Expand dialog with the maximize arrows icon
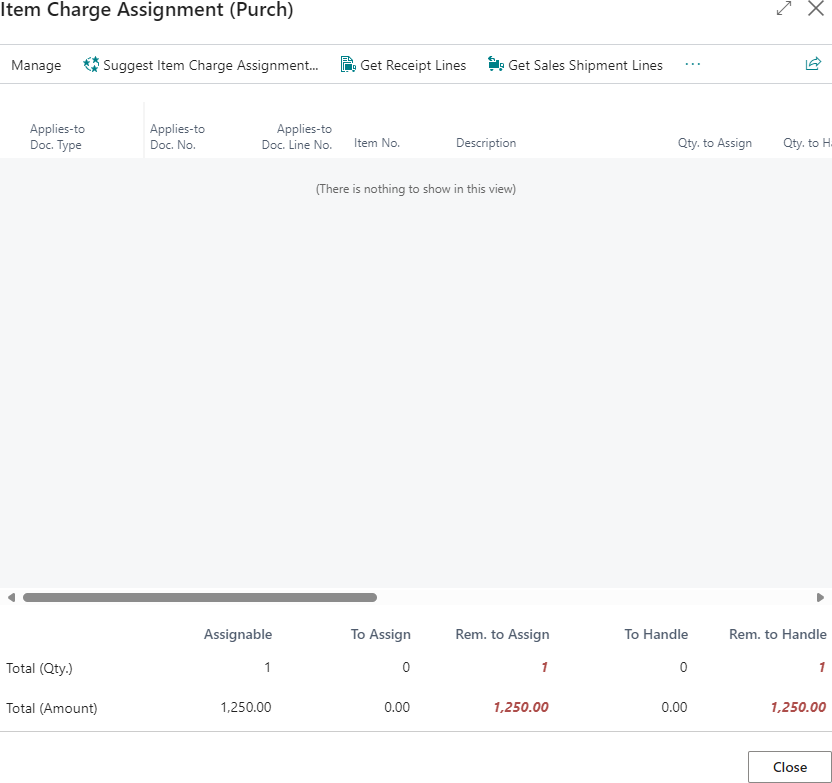 click(x=784, y=9)
